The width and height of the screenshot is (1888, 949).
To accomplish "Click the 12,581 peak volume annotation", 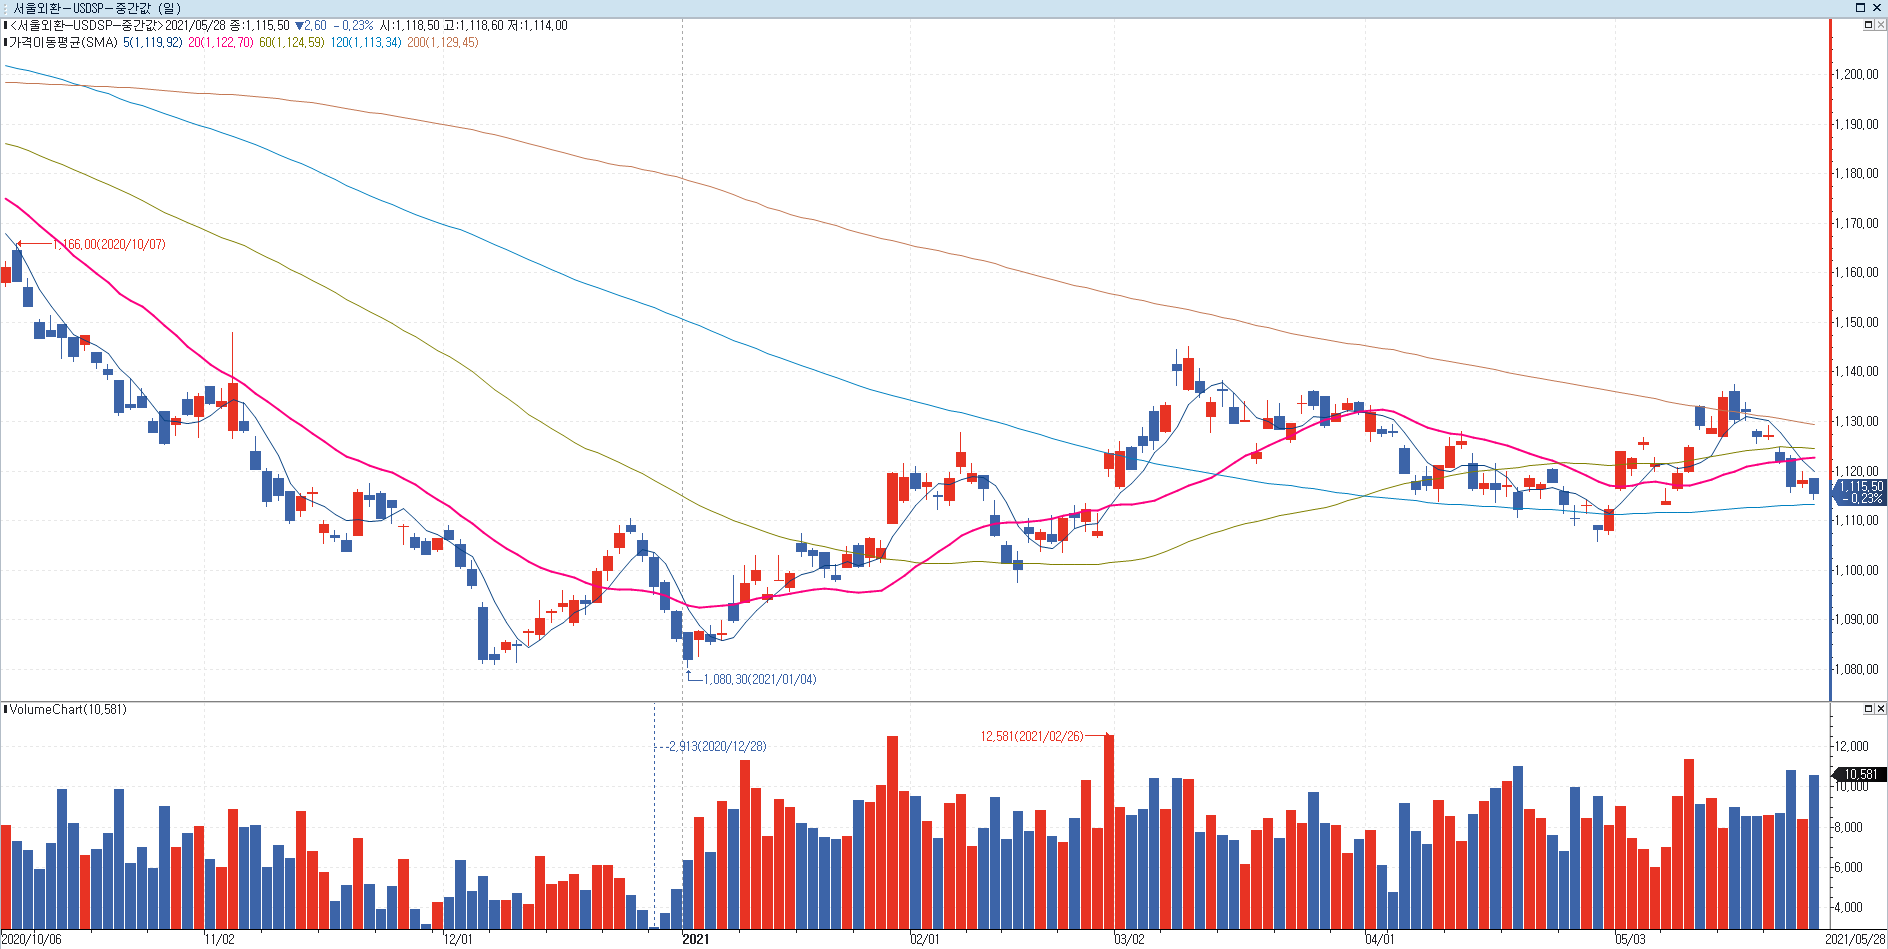I will 1032,737.
